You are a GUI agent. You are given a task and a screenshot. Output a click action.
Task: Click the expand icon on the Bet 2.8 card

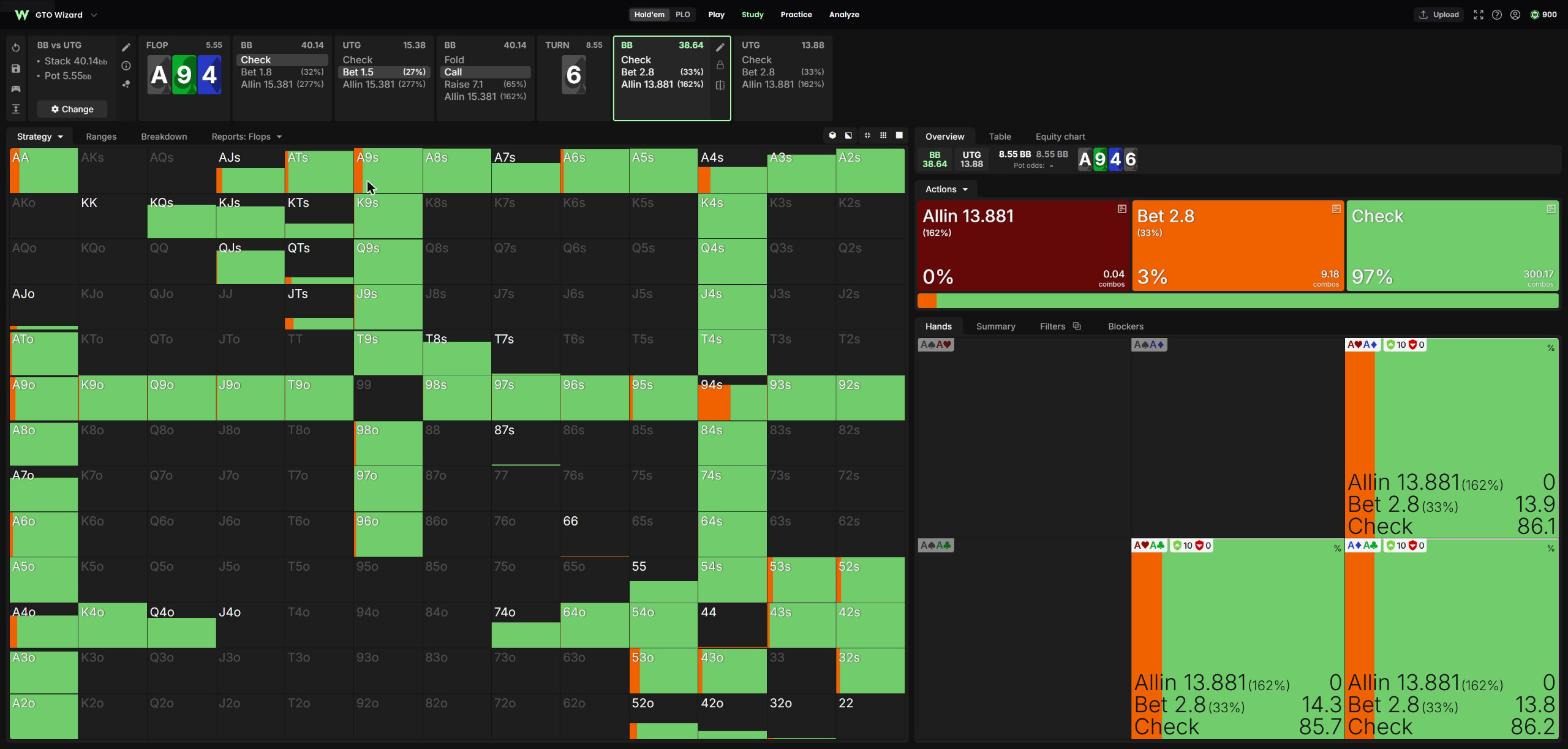tap(1336, 209)
